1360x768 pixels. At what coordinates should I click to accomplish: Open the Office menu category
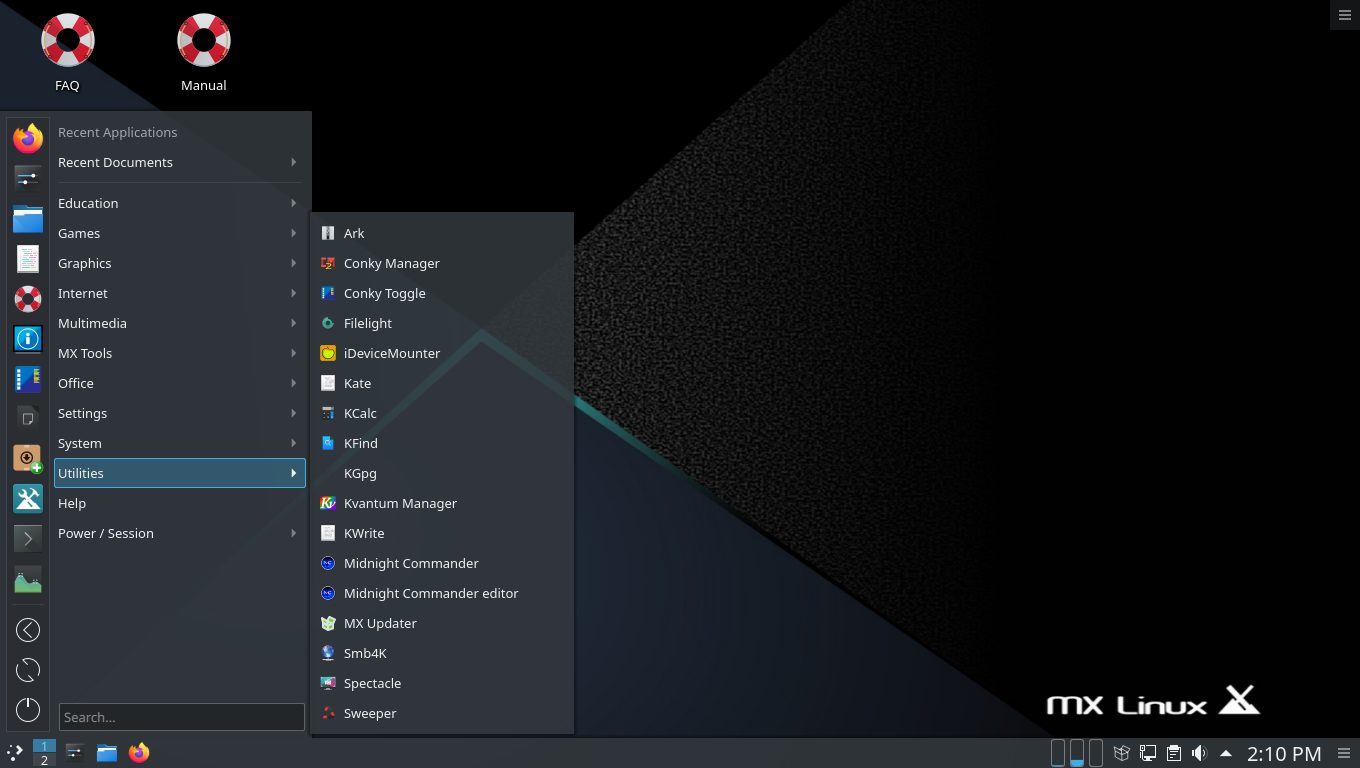click(179, 383)
